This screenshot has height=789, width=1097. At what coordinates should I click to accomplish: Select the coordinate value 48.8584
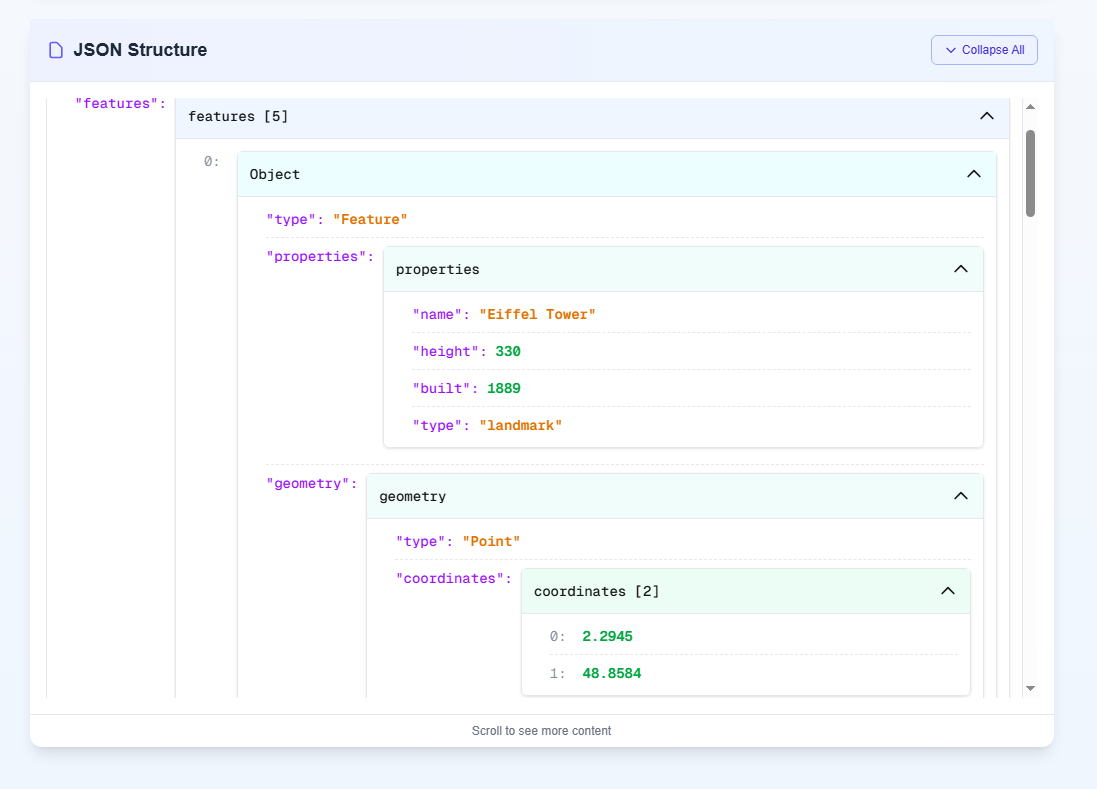[611, 674]
